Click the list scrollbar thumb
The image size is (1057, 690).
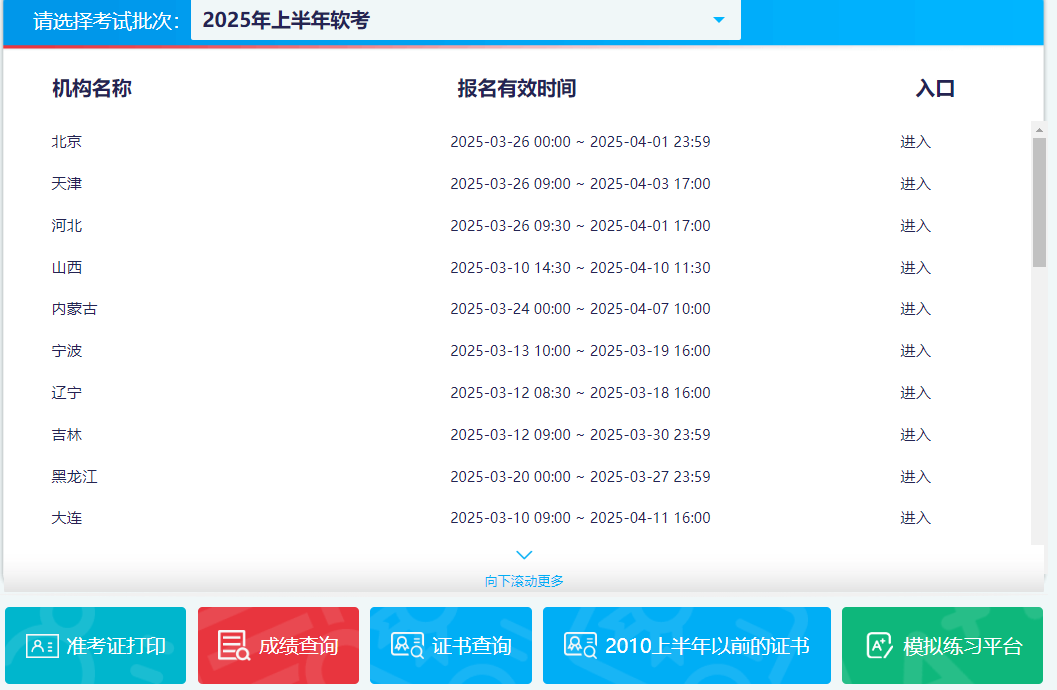point(1039,202)
